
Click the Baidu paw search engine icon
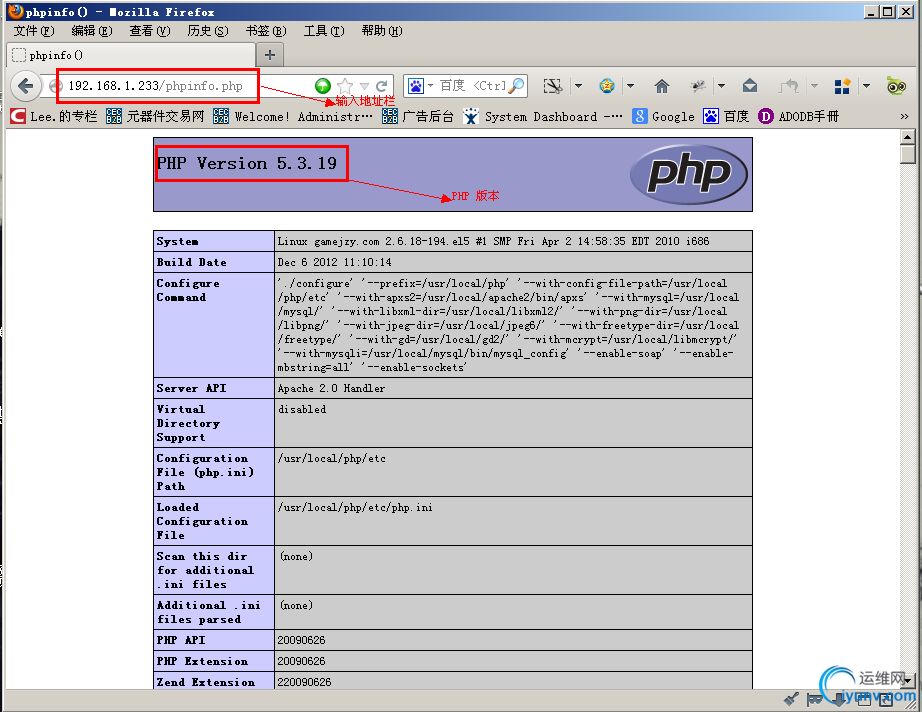[x=416, y=86]
